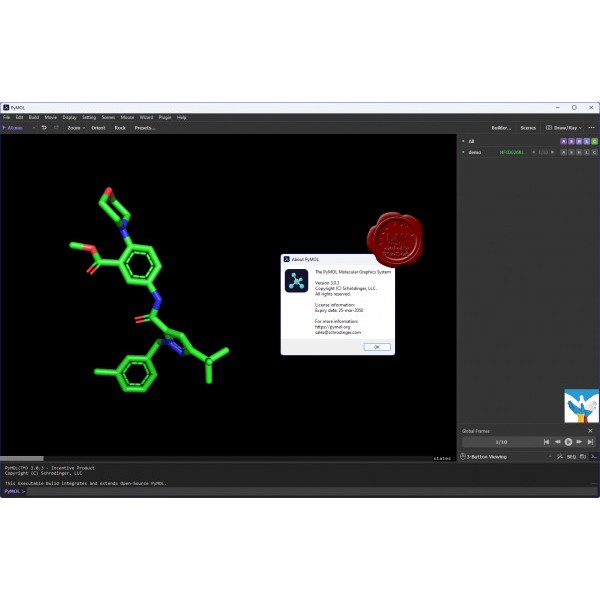Screen dimensions: 600x600
Task: Expand the Draw/Ray dropdown
Action: [x=566, y=128]
